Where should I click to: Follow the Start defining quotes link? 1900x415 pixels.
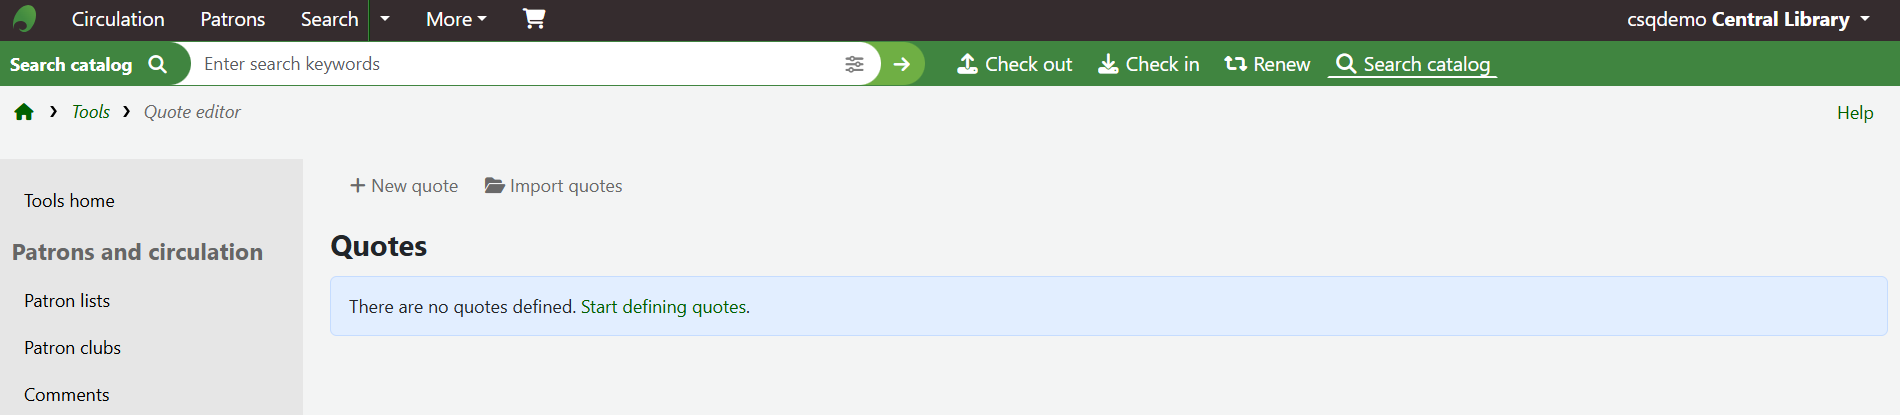tap(663, 307)
